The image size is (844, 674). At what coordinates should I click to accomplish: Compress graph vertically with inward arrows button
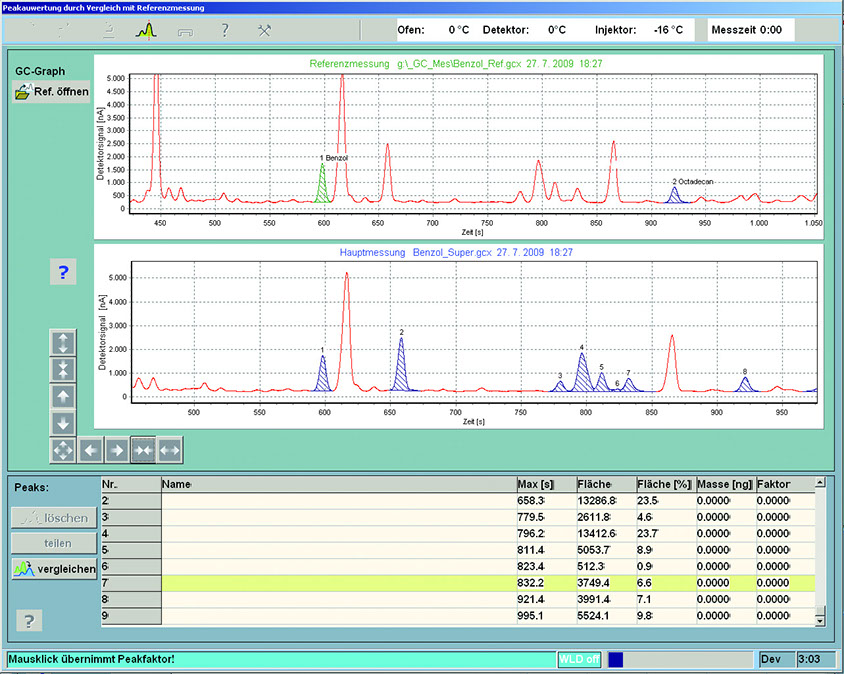tap(63, 370)
